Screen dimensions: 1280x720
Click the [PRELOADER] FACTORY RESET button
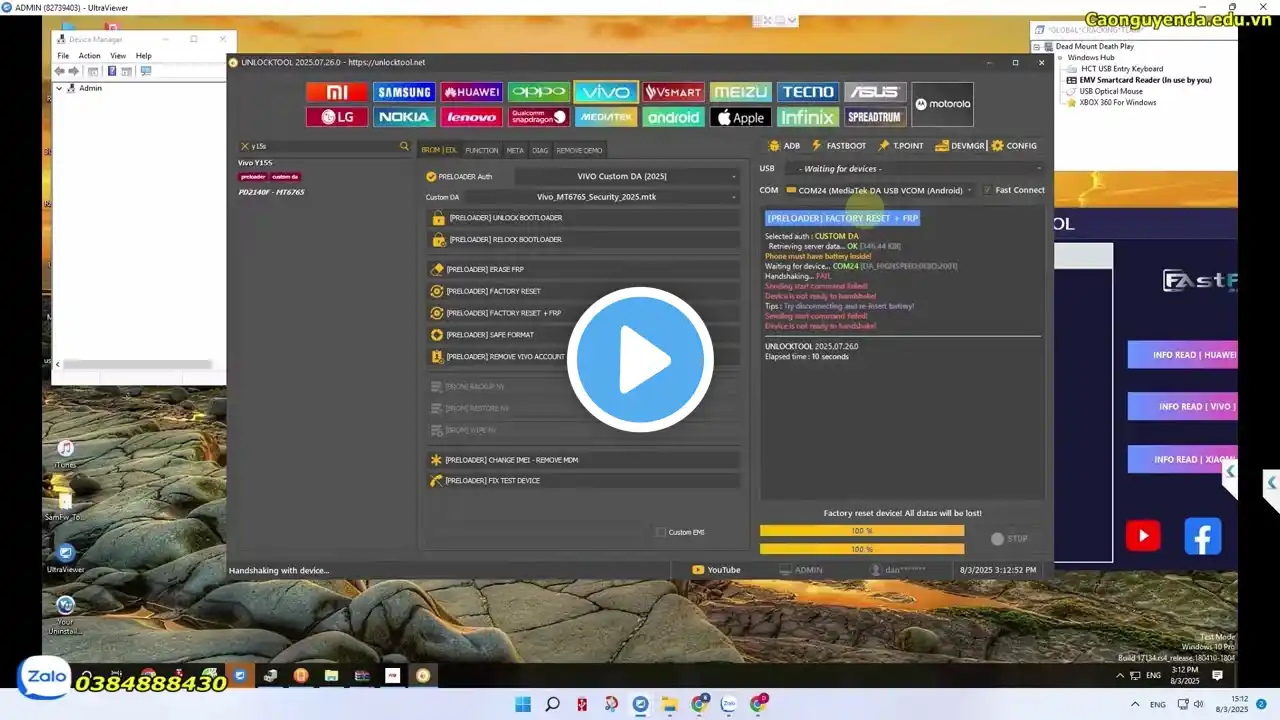[584, 292]
